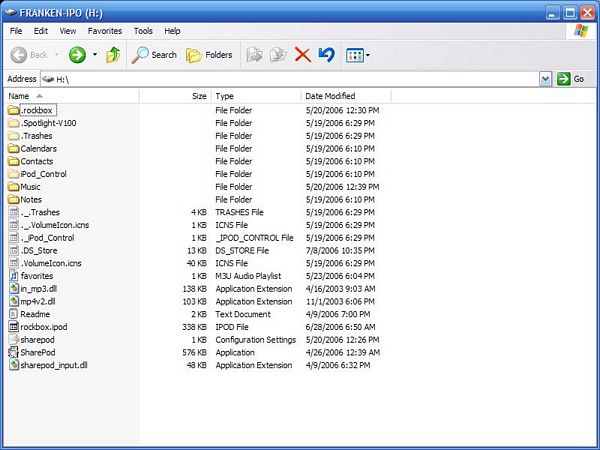Open the Views dropdown arrow
The width and height of the screenshot is (600, 450).
pyautogui.click(x=368, y=55)
